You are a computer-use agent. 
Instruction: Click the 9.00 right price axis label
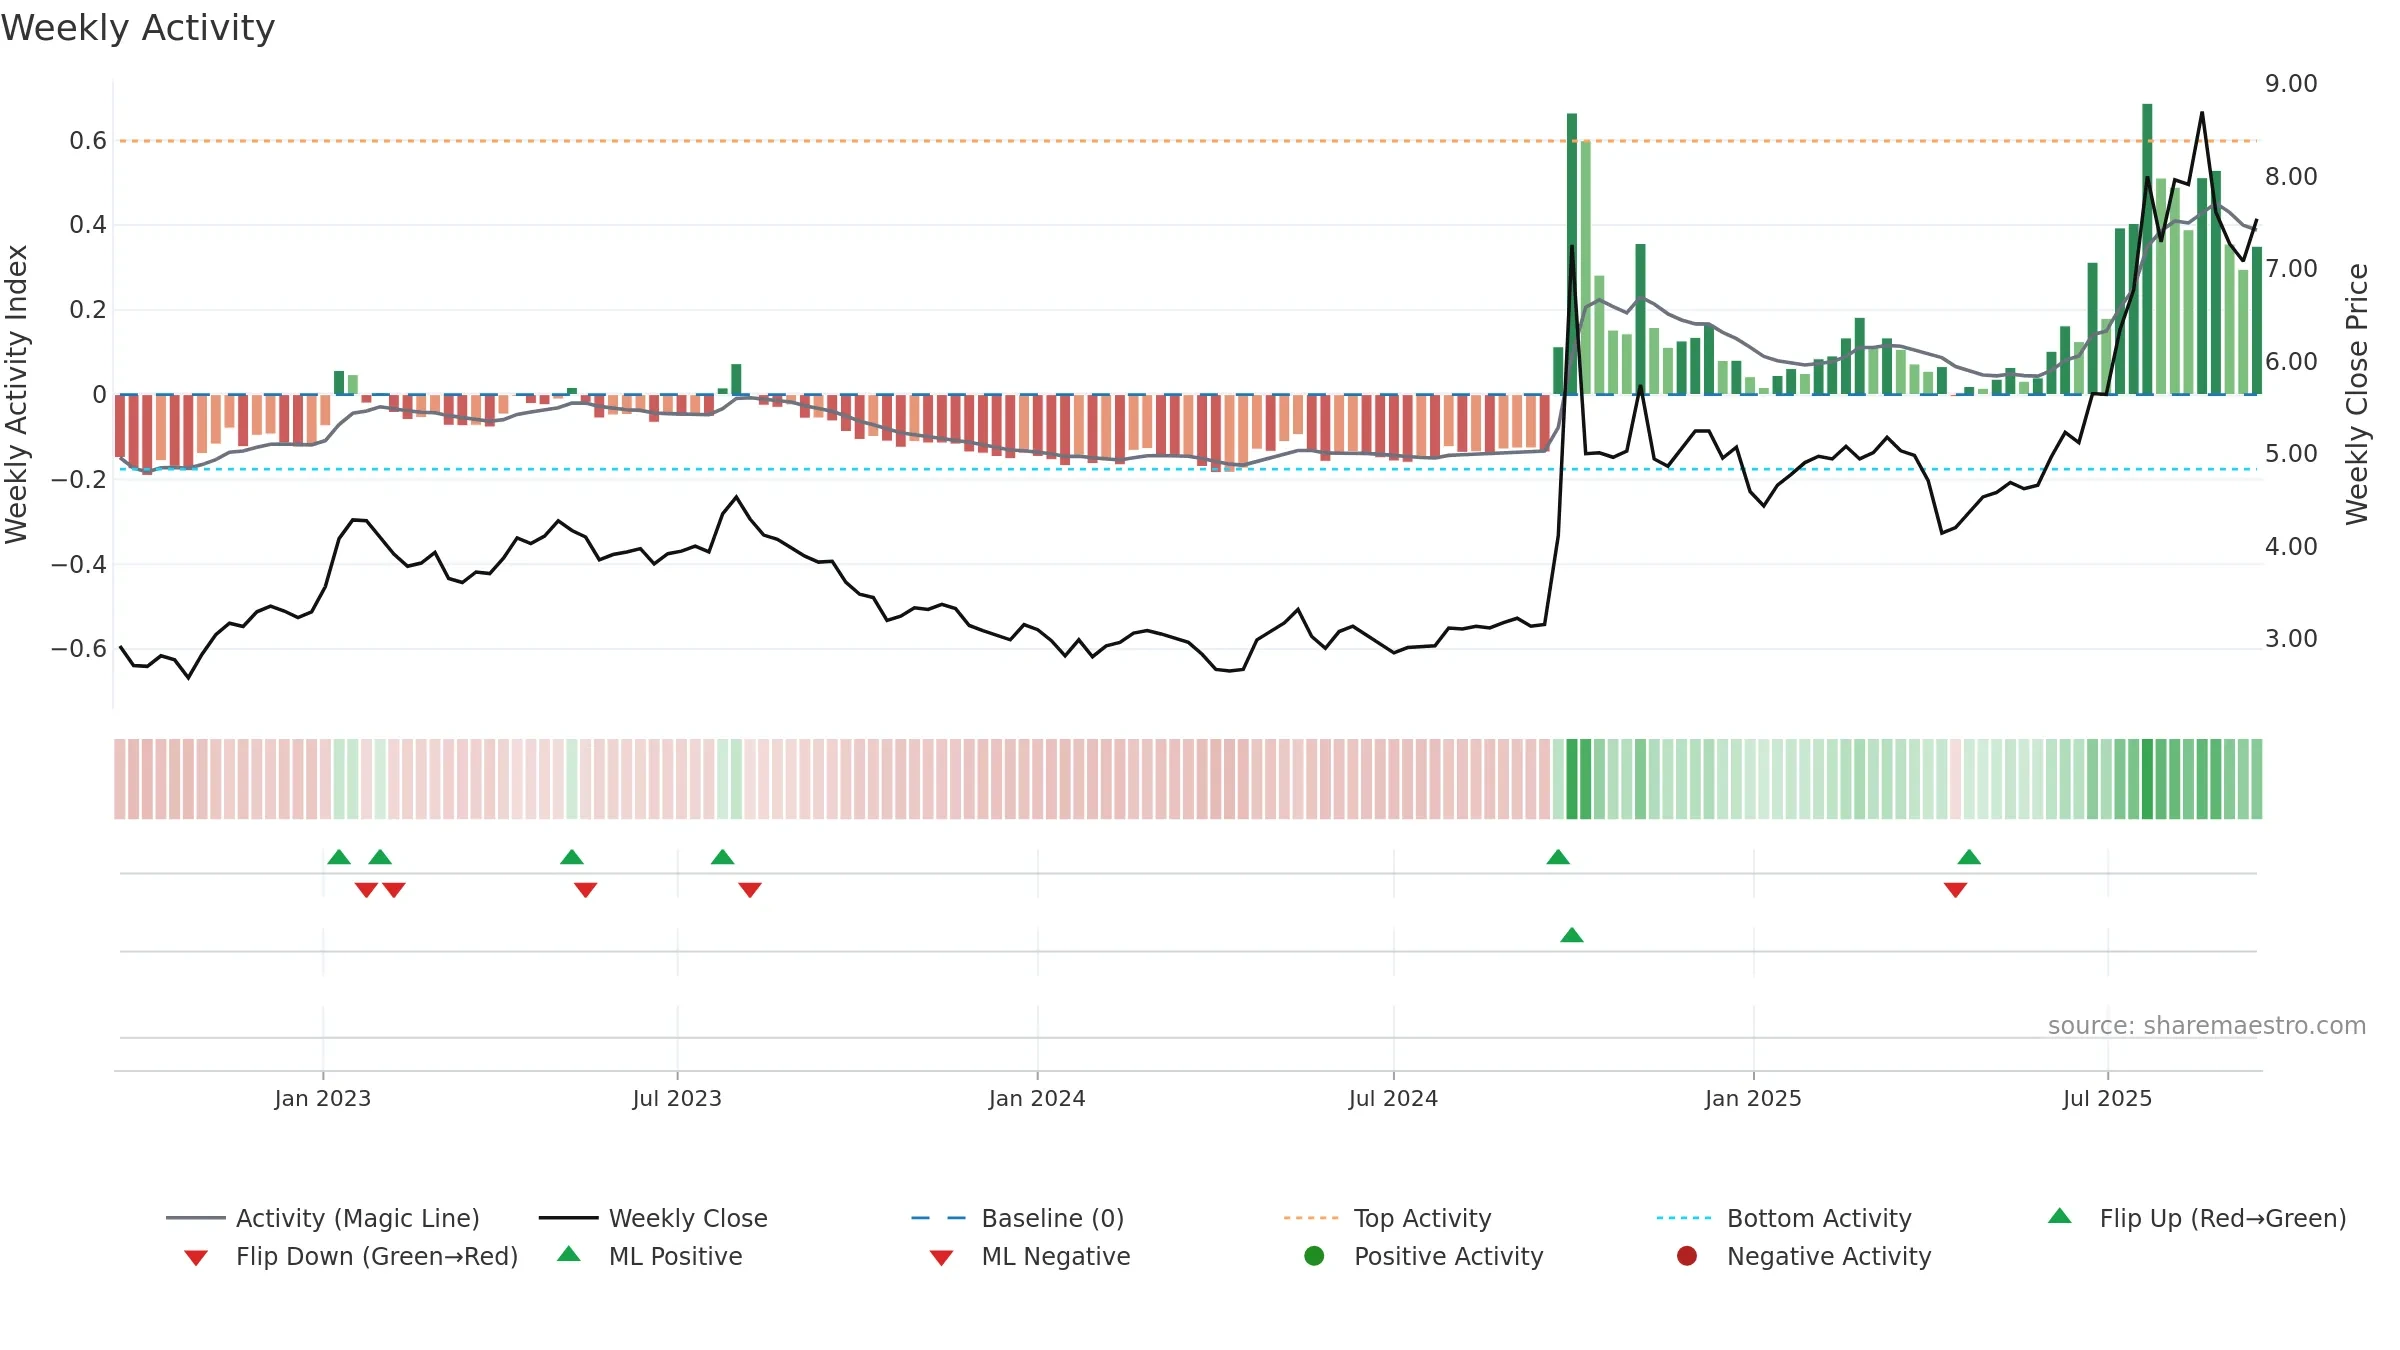coord(2291,84)
